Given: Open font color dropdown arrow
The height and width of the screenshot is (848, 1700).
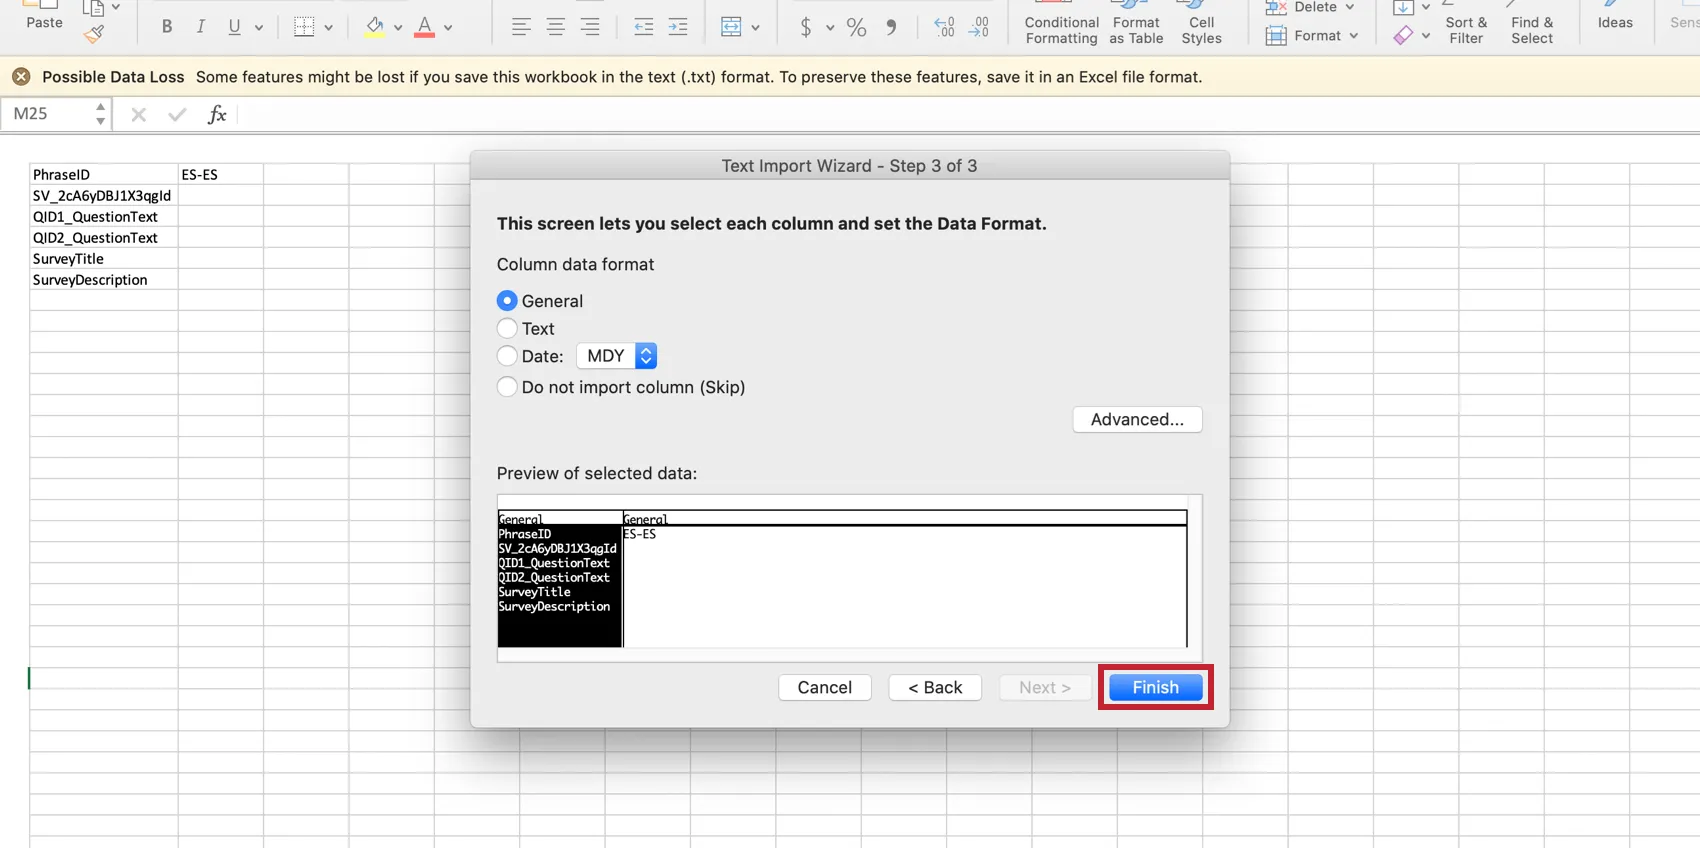Looking at the screenshot, I should pos(448,28).
